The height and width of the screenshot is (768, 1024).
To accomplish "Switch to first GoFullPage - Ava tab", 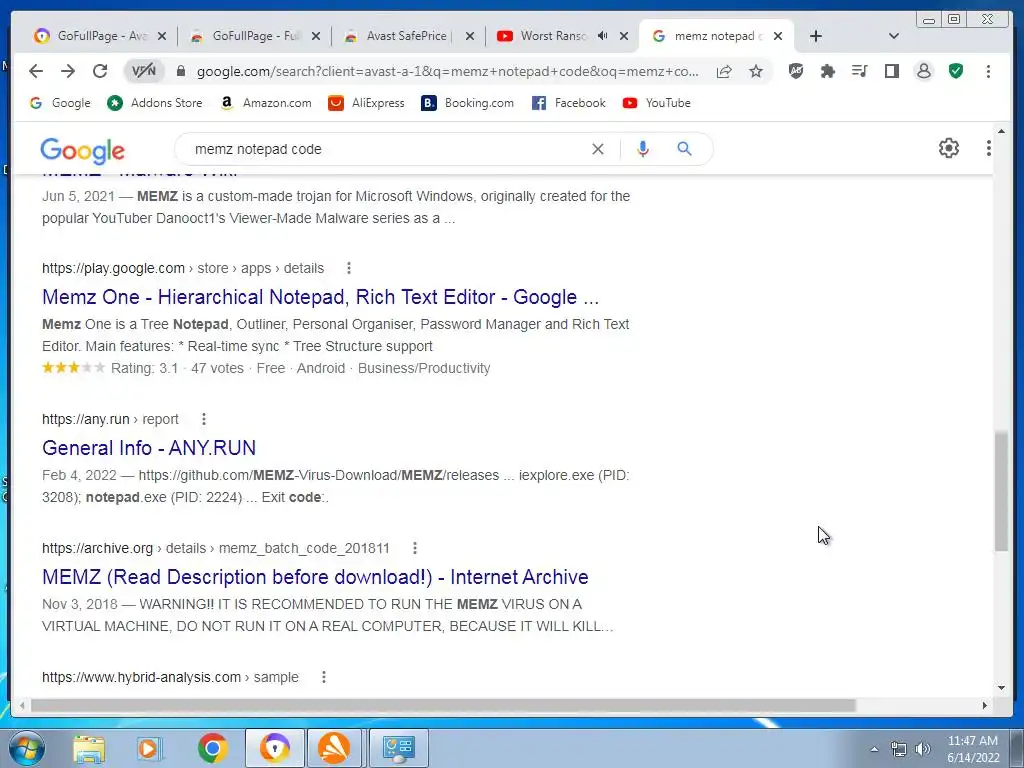I will (x=93, y=36).
